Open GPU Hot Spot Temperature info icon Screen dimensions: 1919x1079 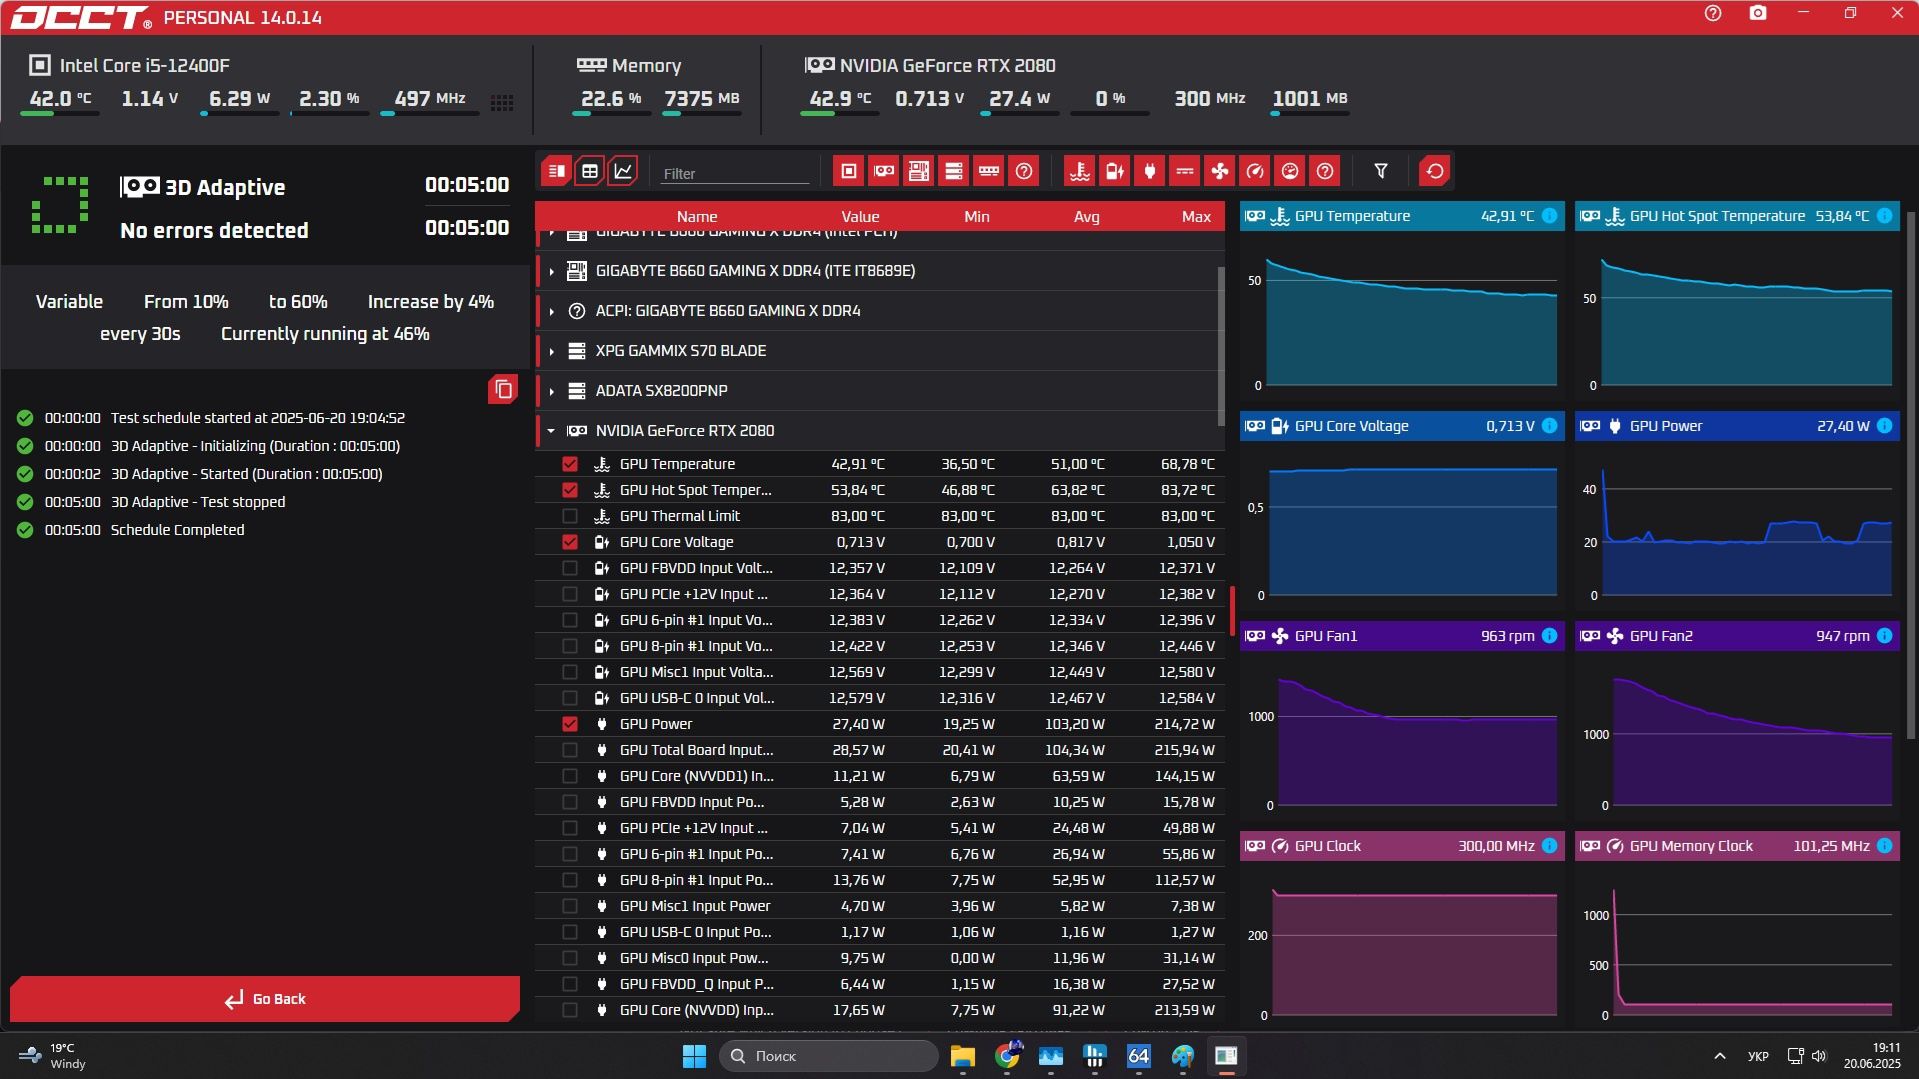(1884, 216)
